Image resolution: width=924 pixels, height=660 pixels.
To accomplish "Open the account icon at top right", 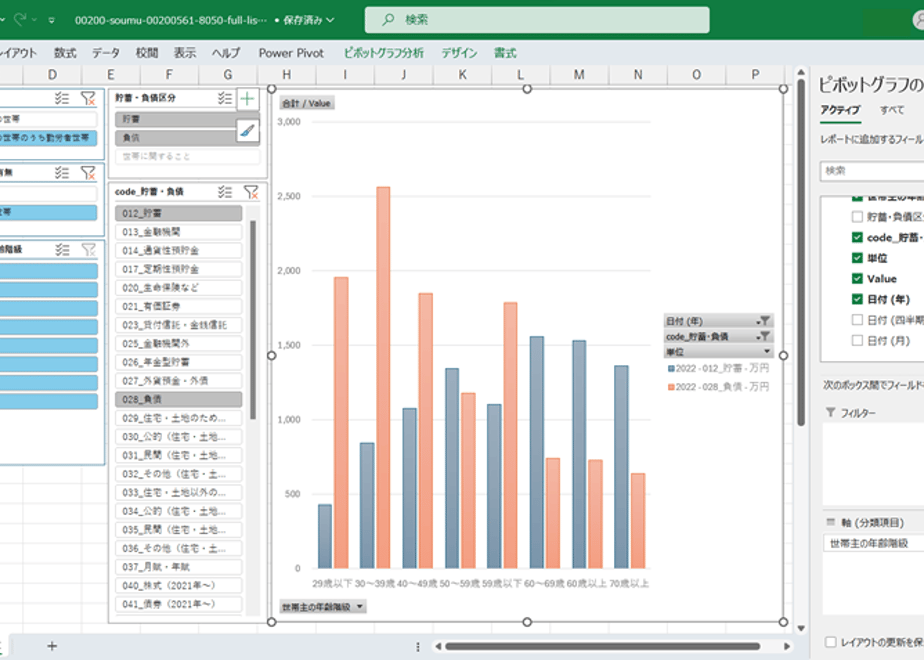I will click(919, 19).
